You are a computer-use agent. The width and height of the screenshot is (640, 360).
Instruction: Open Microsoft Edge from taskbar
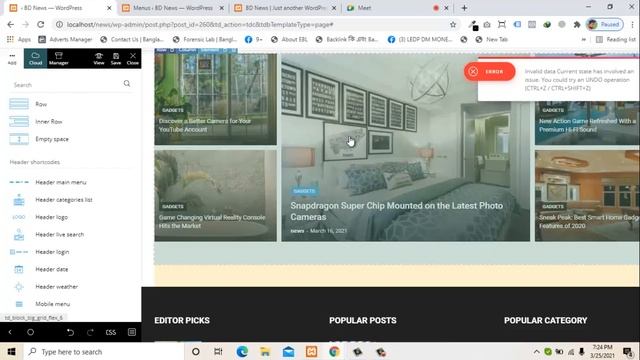pos(242,351)
